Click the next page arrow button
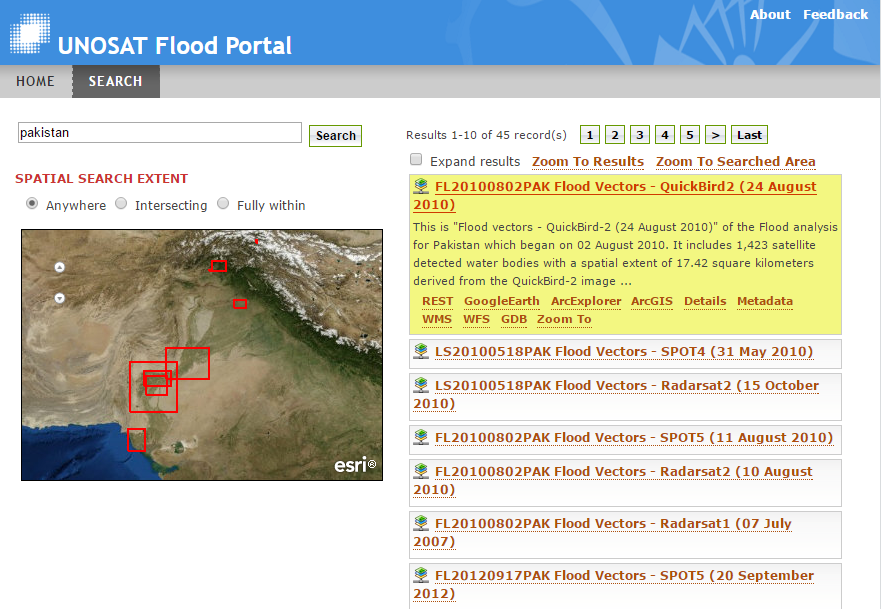The height and width of the screenshot is (609, 881). point(715,135)
